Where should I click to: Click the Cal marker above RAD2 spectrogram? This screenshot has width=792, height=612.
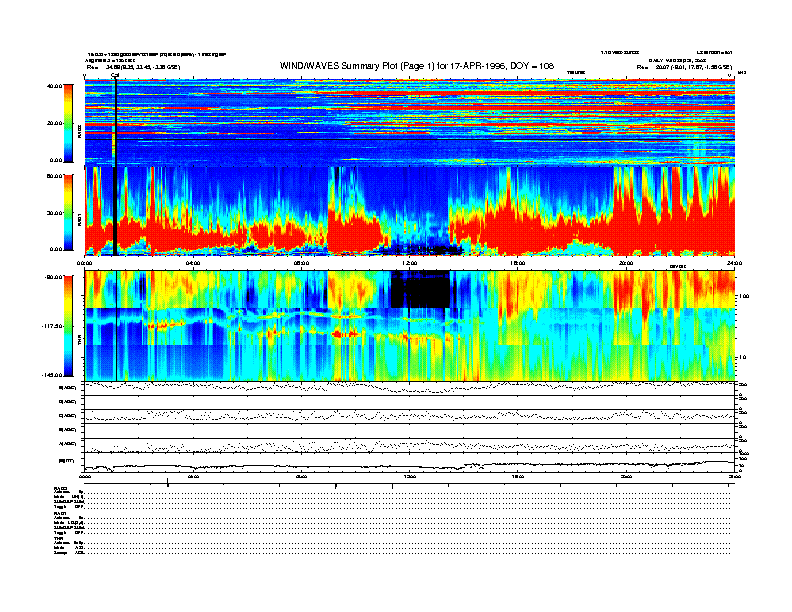pos(115,76)
